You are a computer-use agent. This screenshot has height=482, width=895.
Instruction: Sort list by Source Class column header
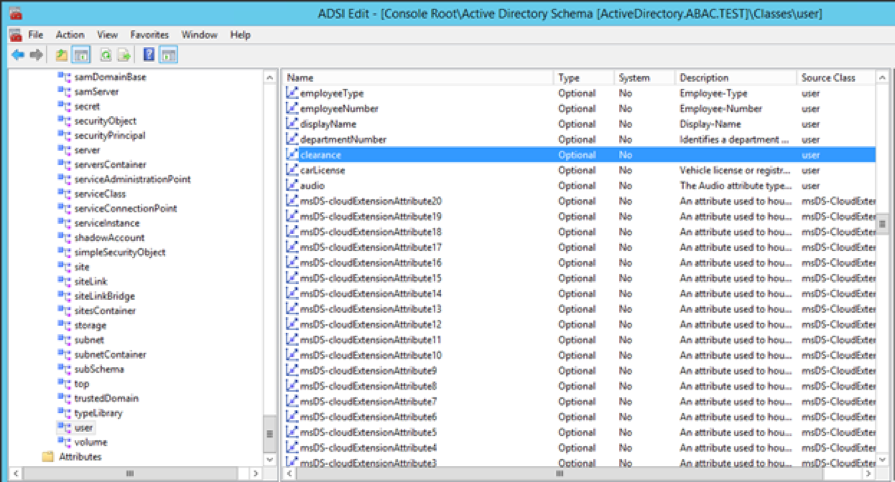click(836, 78)
